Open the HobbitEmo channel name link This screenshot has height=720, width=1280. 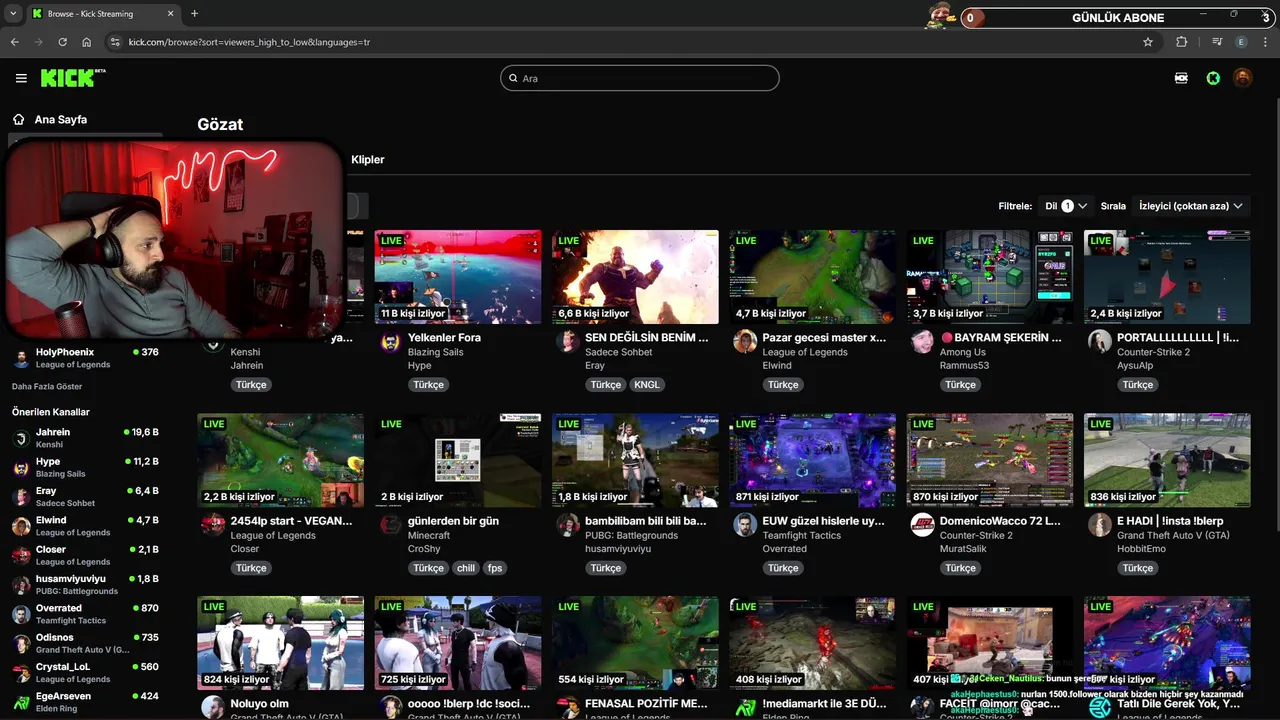coord(1141,549)
